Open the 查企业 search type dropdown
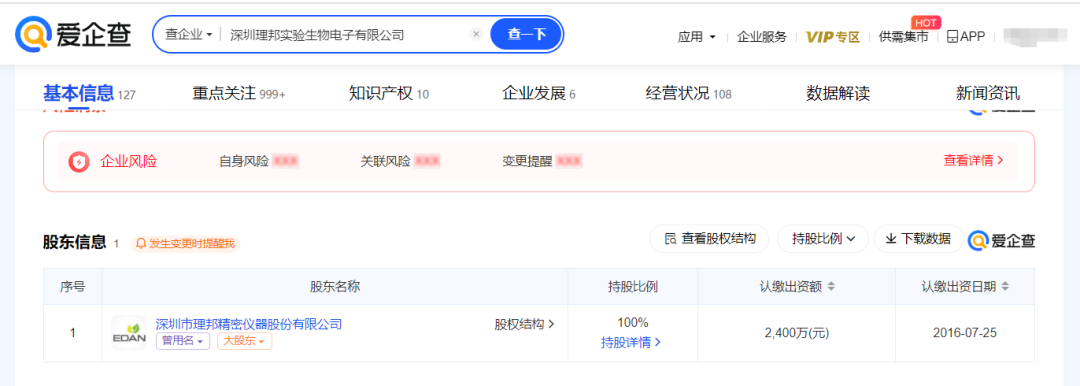 189,34
